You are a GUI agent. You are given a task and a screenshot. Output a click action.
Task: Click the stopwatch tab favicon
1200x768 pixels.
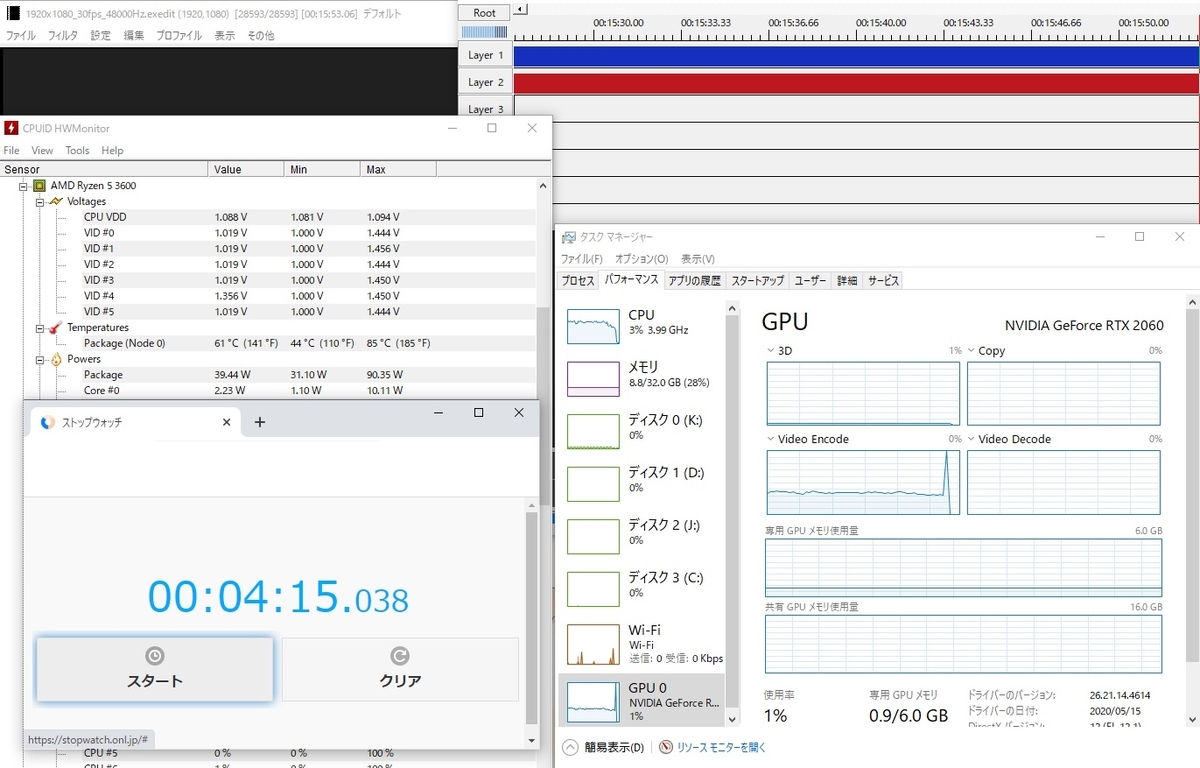(47, 422)
